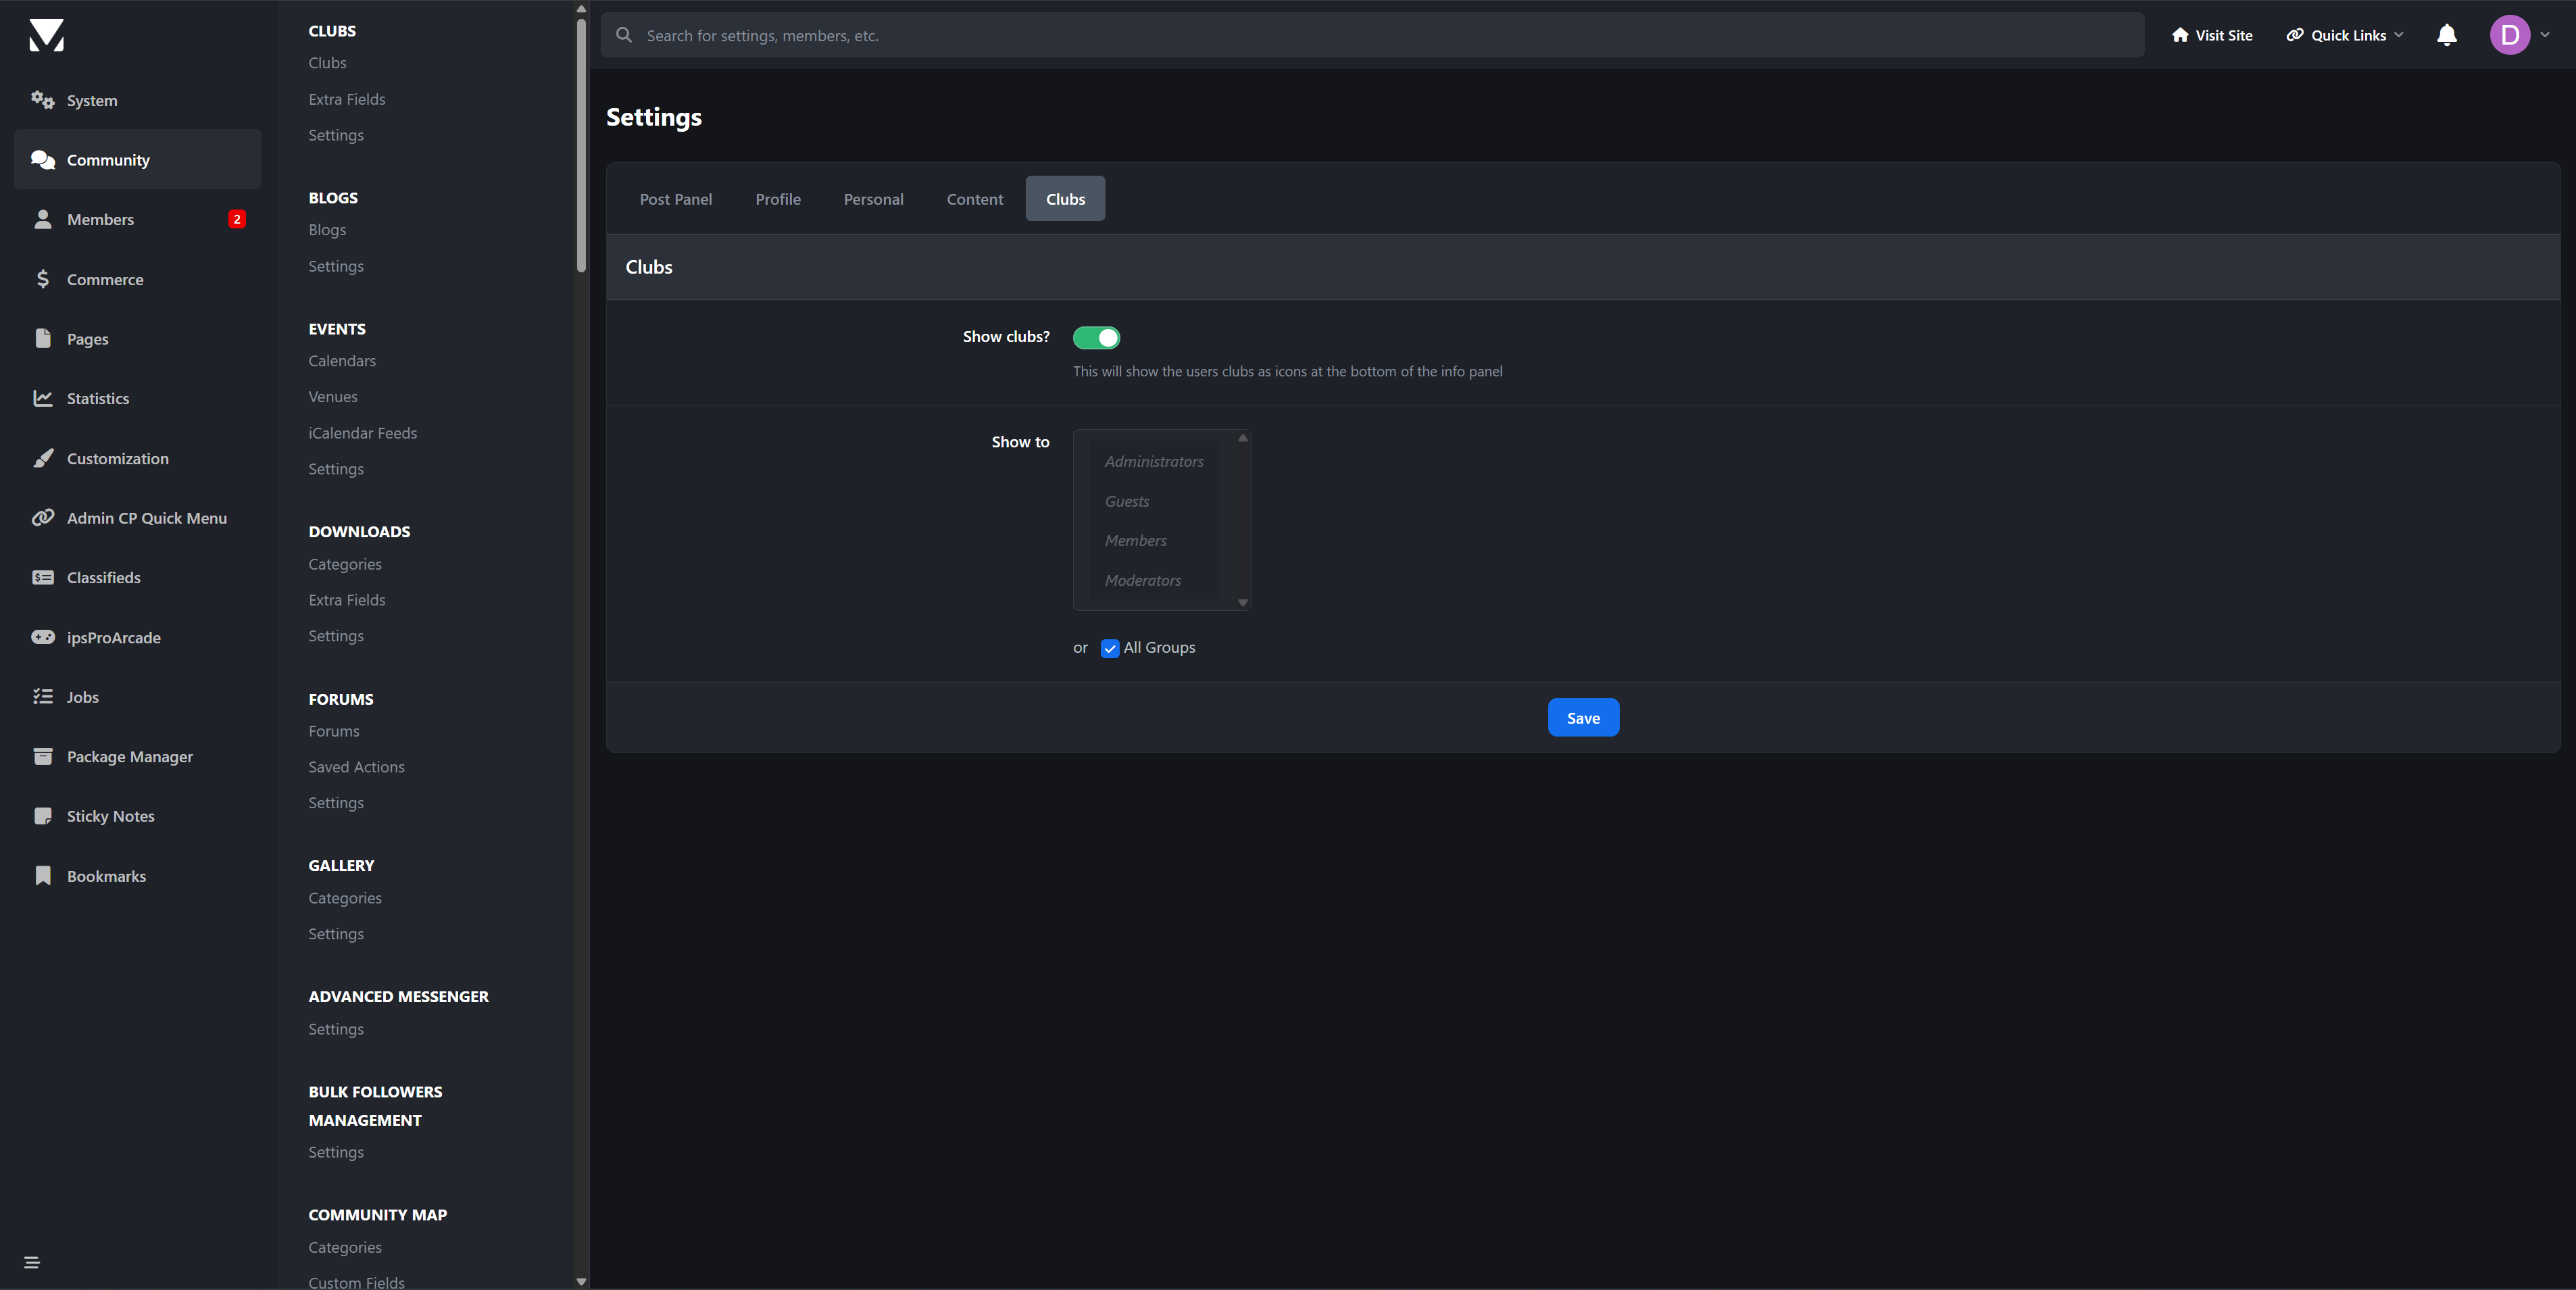Viewport: 2576px width, 1290px height.
Task: Click the Statistics chart icon
Action: pos(42,398)
